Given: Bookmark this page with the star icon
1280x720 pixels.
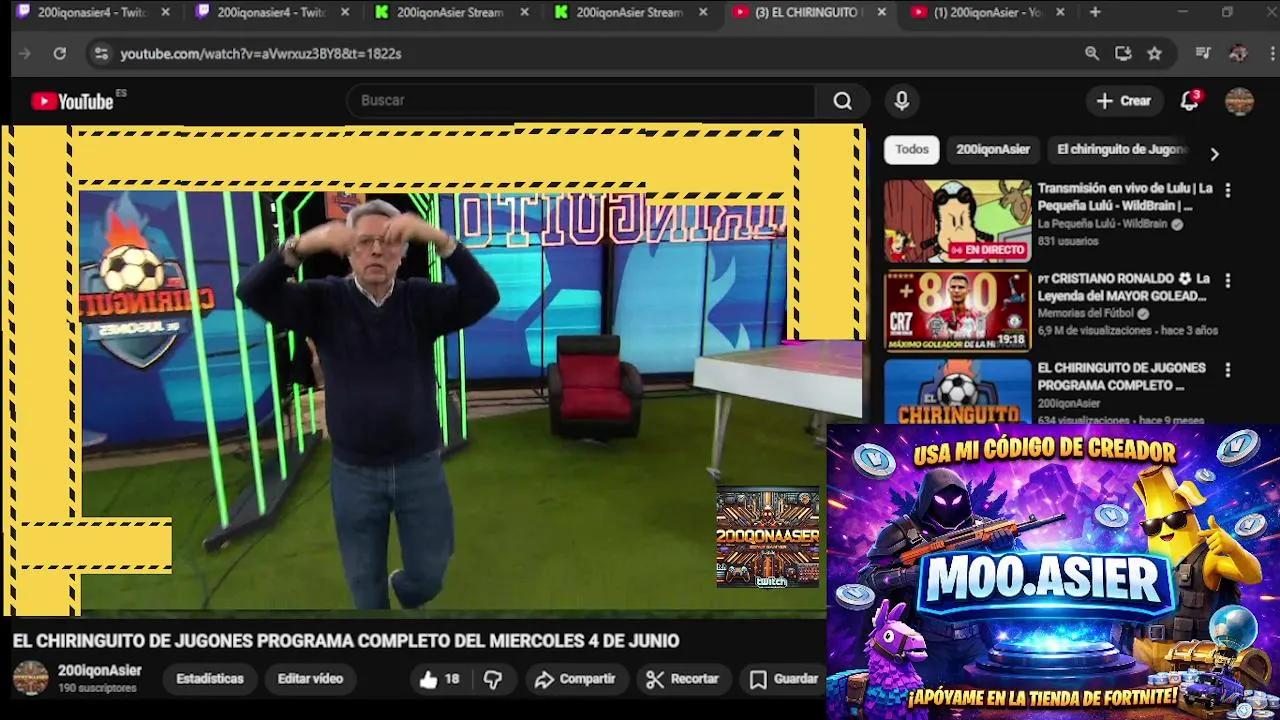Looking at the screenshot, I should point(1154,54).
